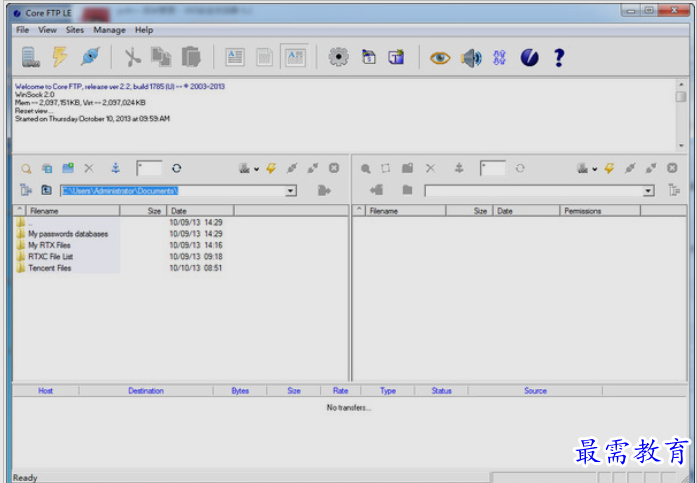This screenshot has width=697, height=483.
Task: Go up one directory in local pane
Action: 47,190
